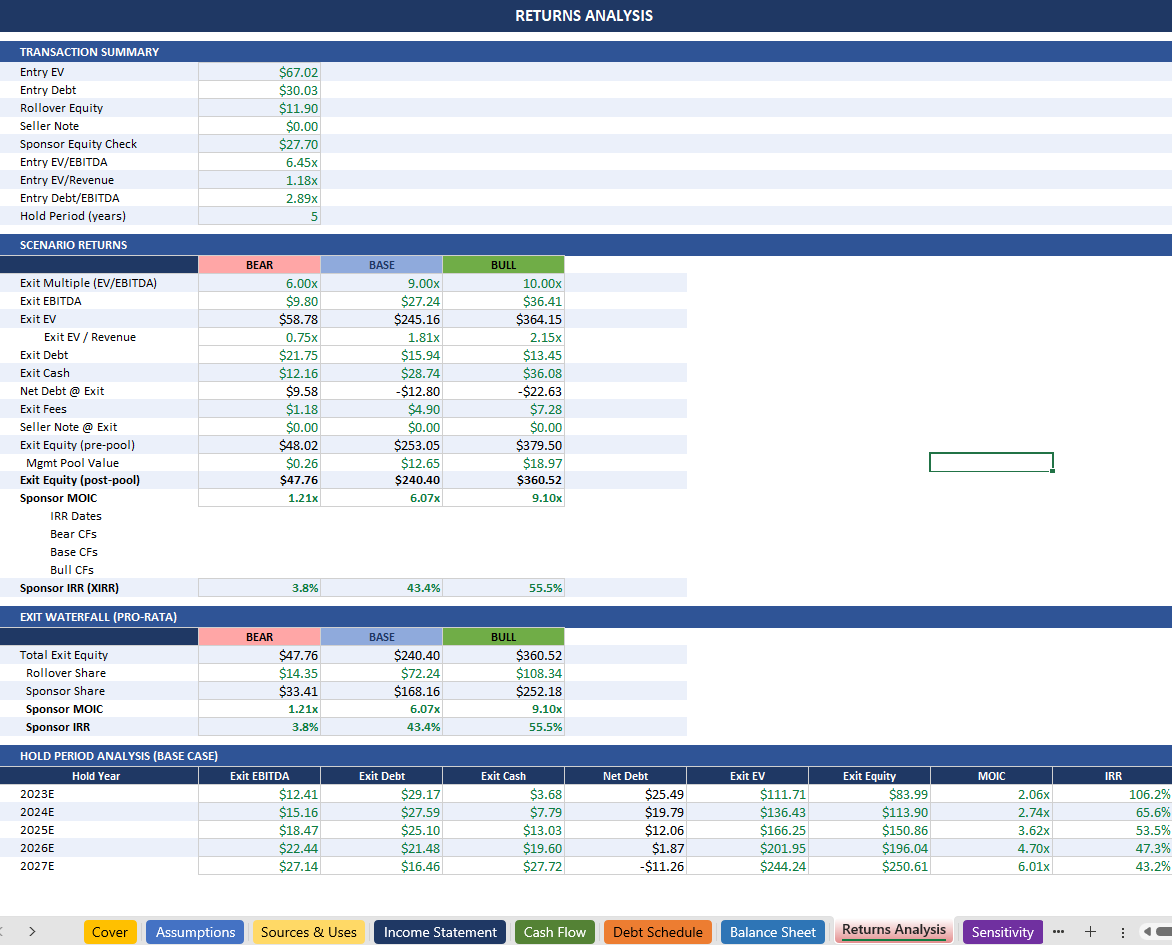Select the MOIC column header
The image size is (1172, 945).
coord(991,775)
